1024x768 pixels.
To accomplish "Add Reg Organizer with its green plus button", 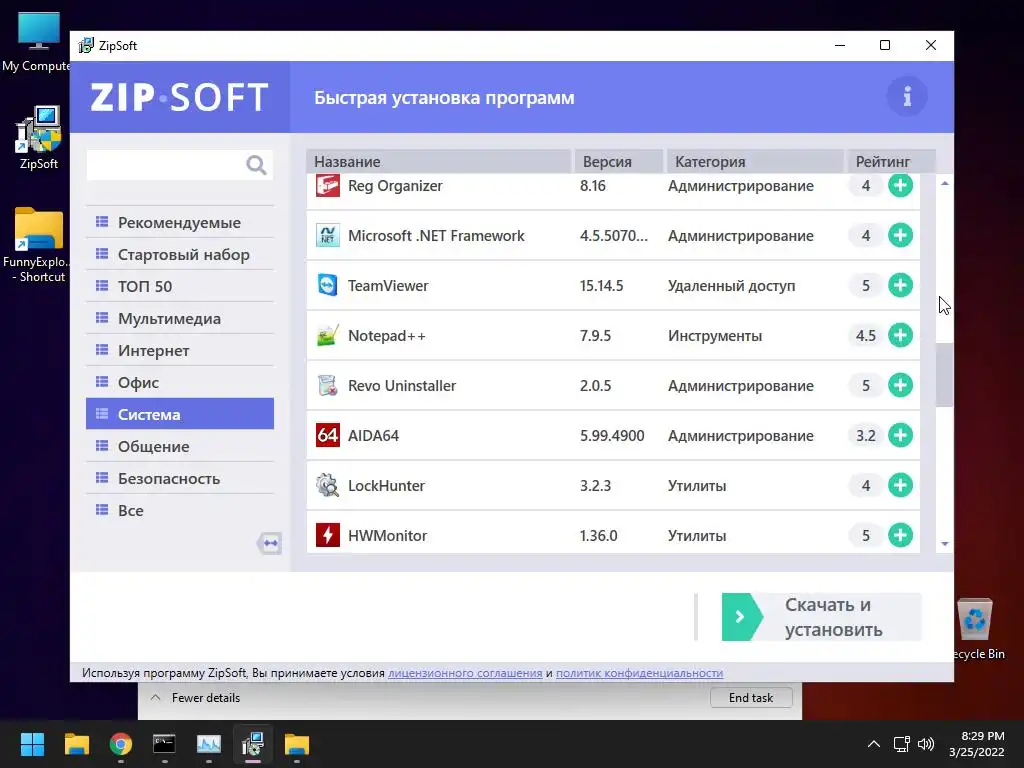I will pos(900,185).
